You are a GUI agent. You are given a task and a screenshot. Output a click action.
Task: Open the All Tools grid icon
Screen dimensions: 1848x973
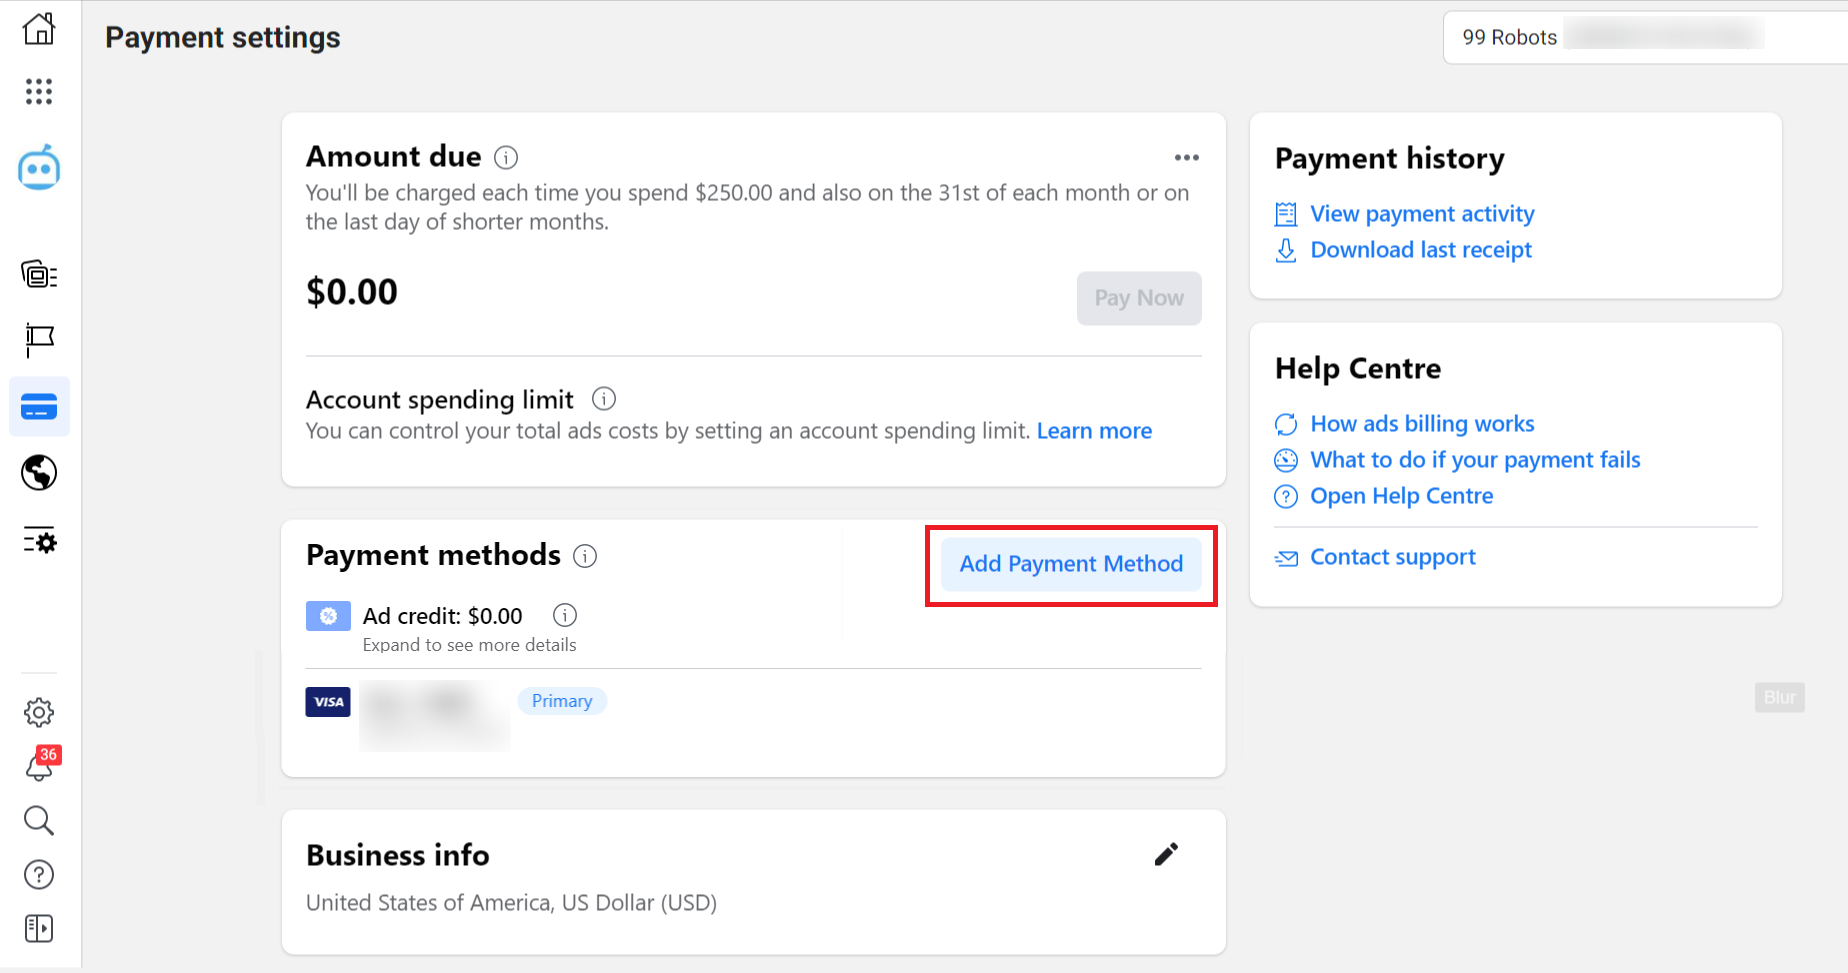pyautogui.click(x=39, y=91)
